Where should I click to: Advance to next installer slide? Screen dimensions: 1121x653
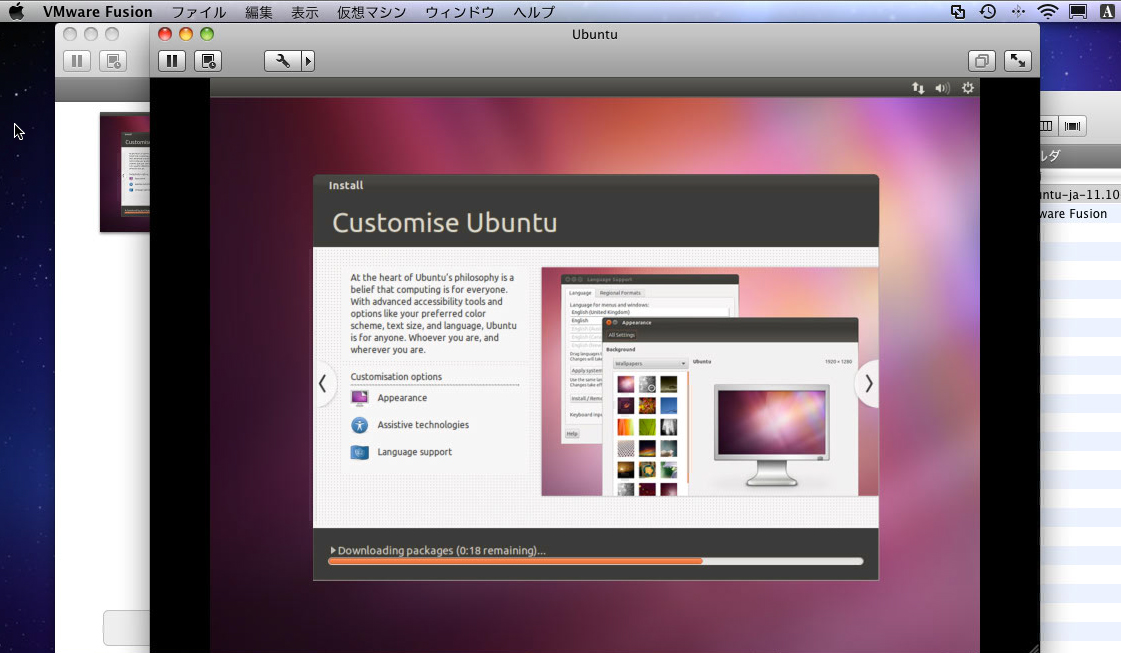click(x=868, y=384)
